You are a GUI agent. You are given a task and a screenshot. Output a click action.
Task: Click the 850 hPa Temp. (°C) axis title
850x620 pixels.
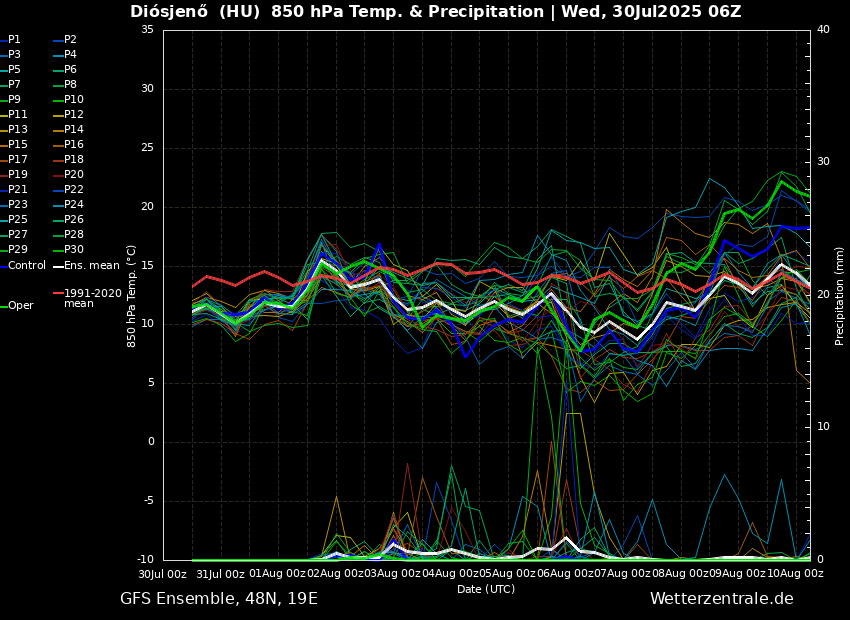[x=132, y=295]
